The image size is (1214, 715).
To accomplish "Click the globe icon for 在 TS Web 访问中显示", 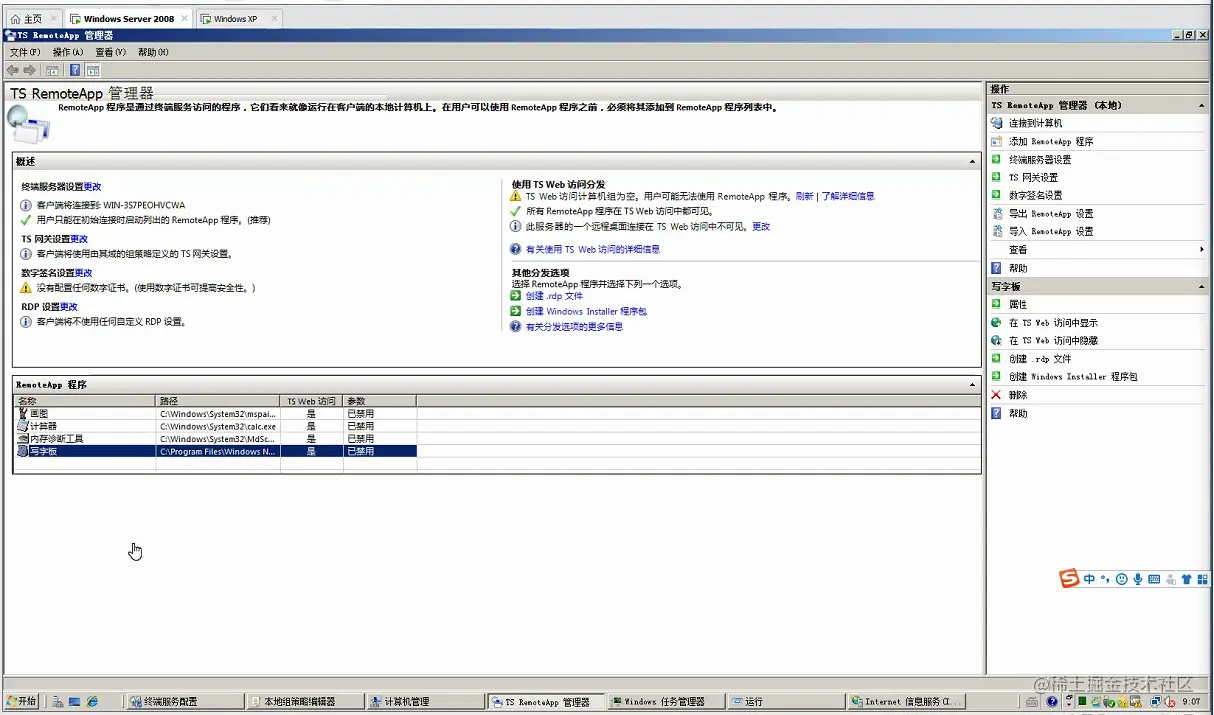I will pos(996,322).
